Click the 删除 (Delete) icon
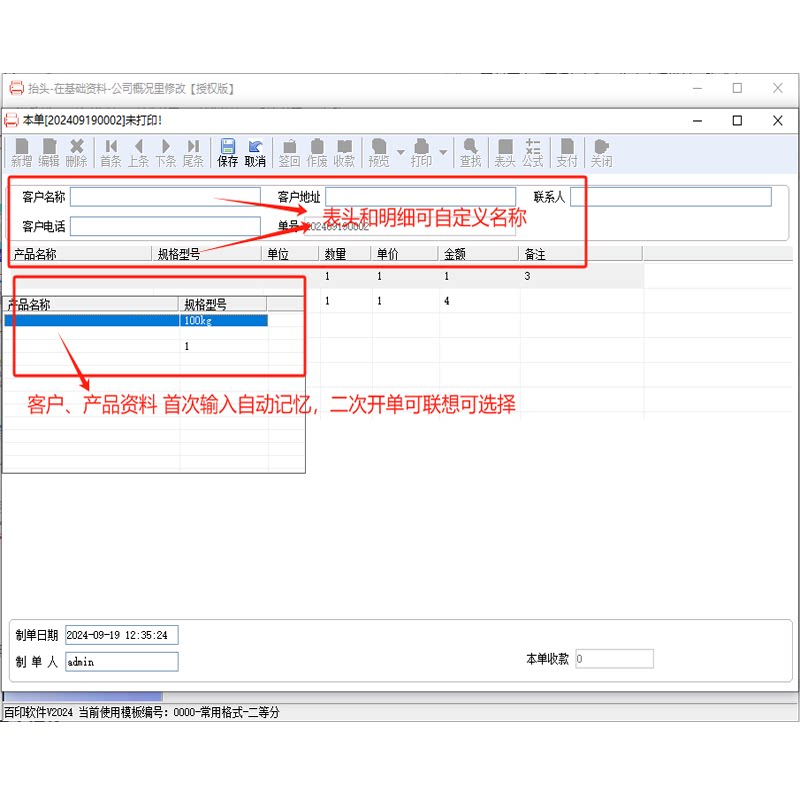The height and width of the screenshot is (800, 800). pyautogui.click(x=77, y=152)
